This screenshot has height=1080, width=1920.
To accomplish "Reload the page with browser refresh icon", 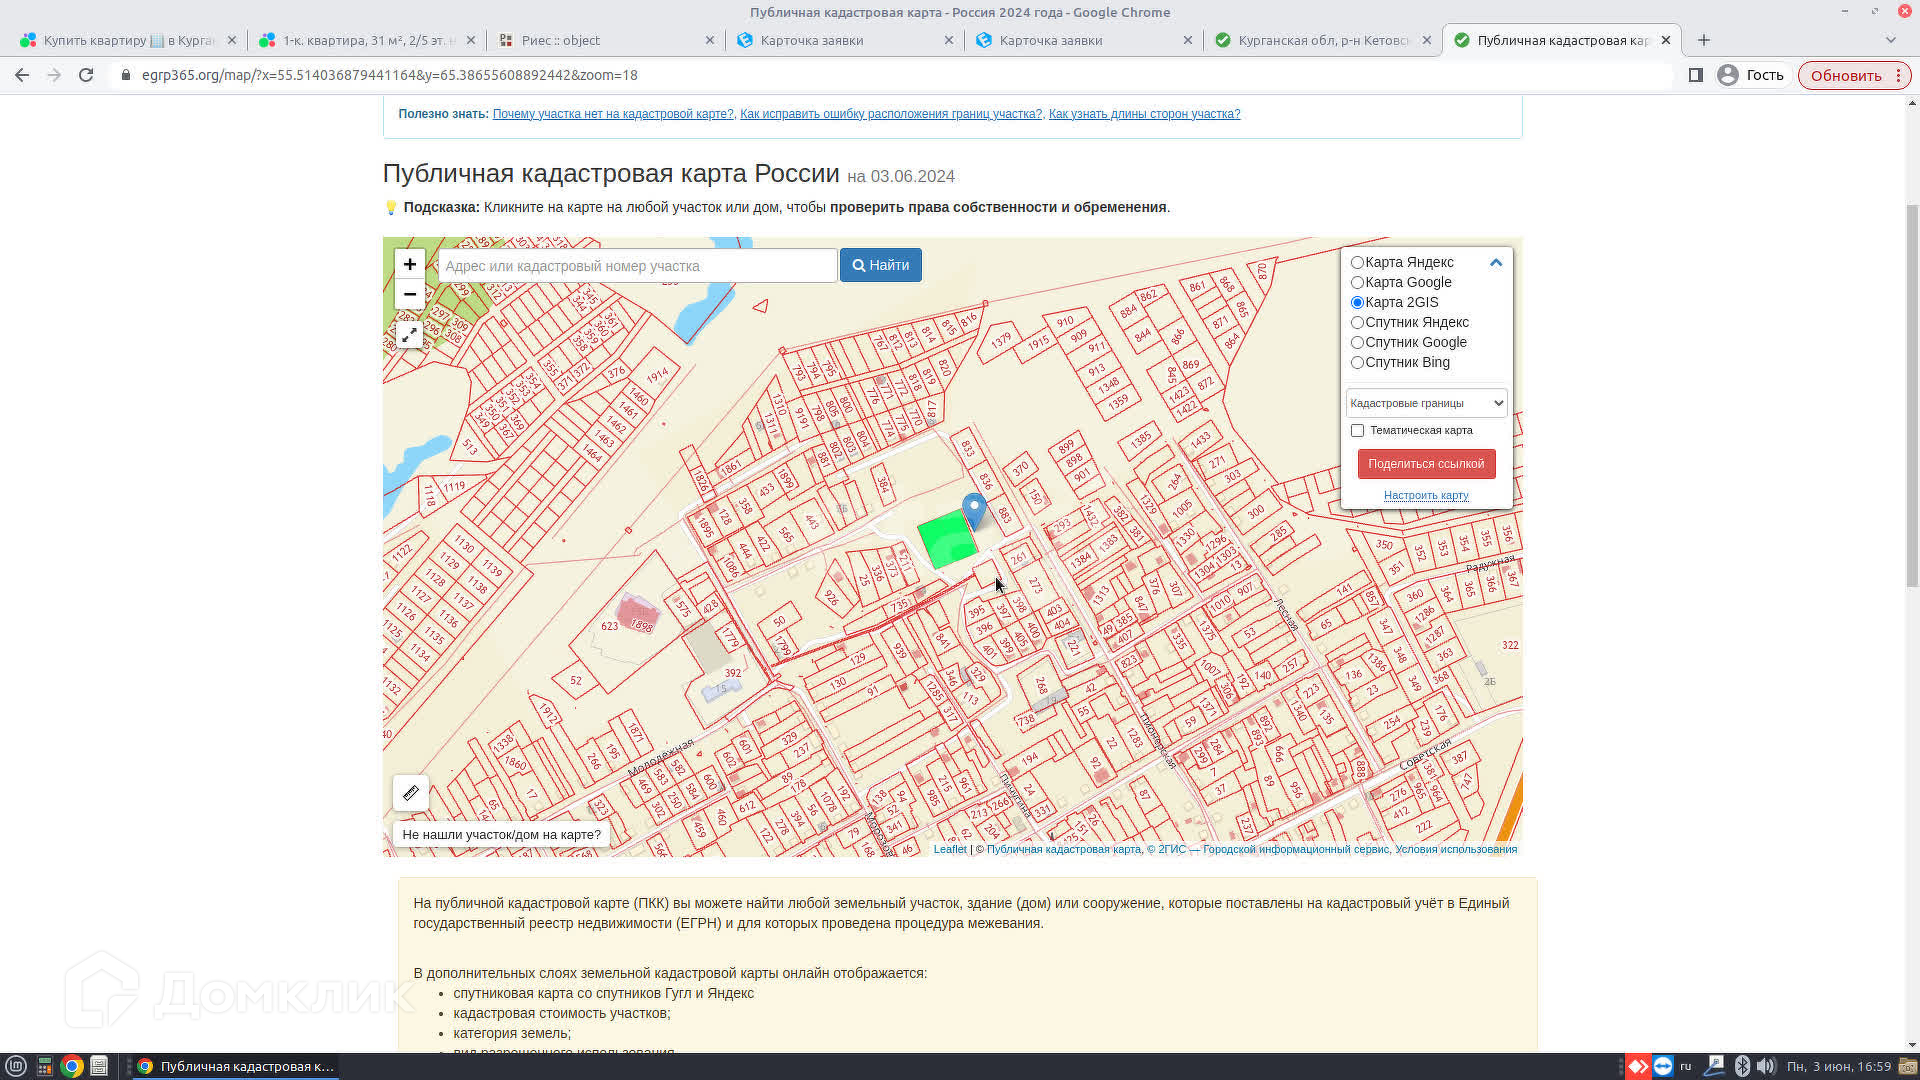I will click(x=86, y=75).
